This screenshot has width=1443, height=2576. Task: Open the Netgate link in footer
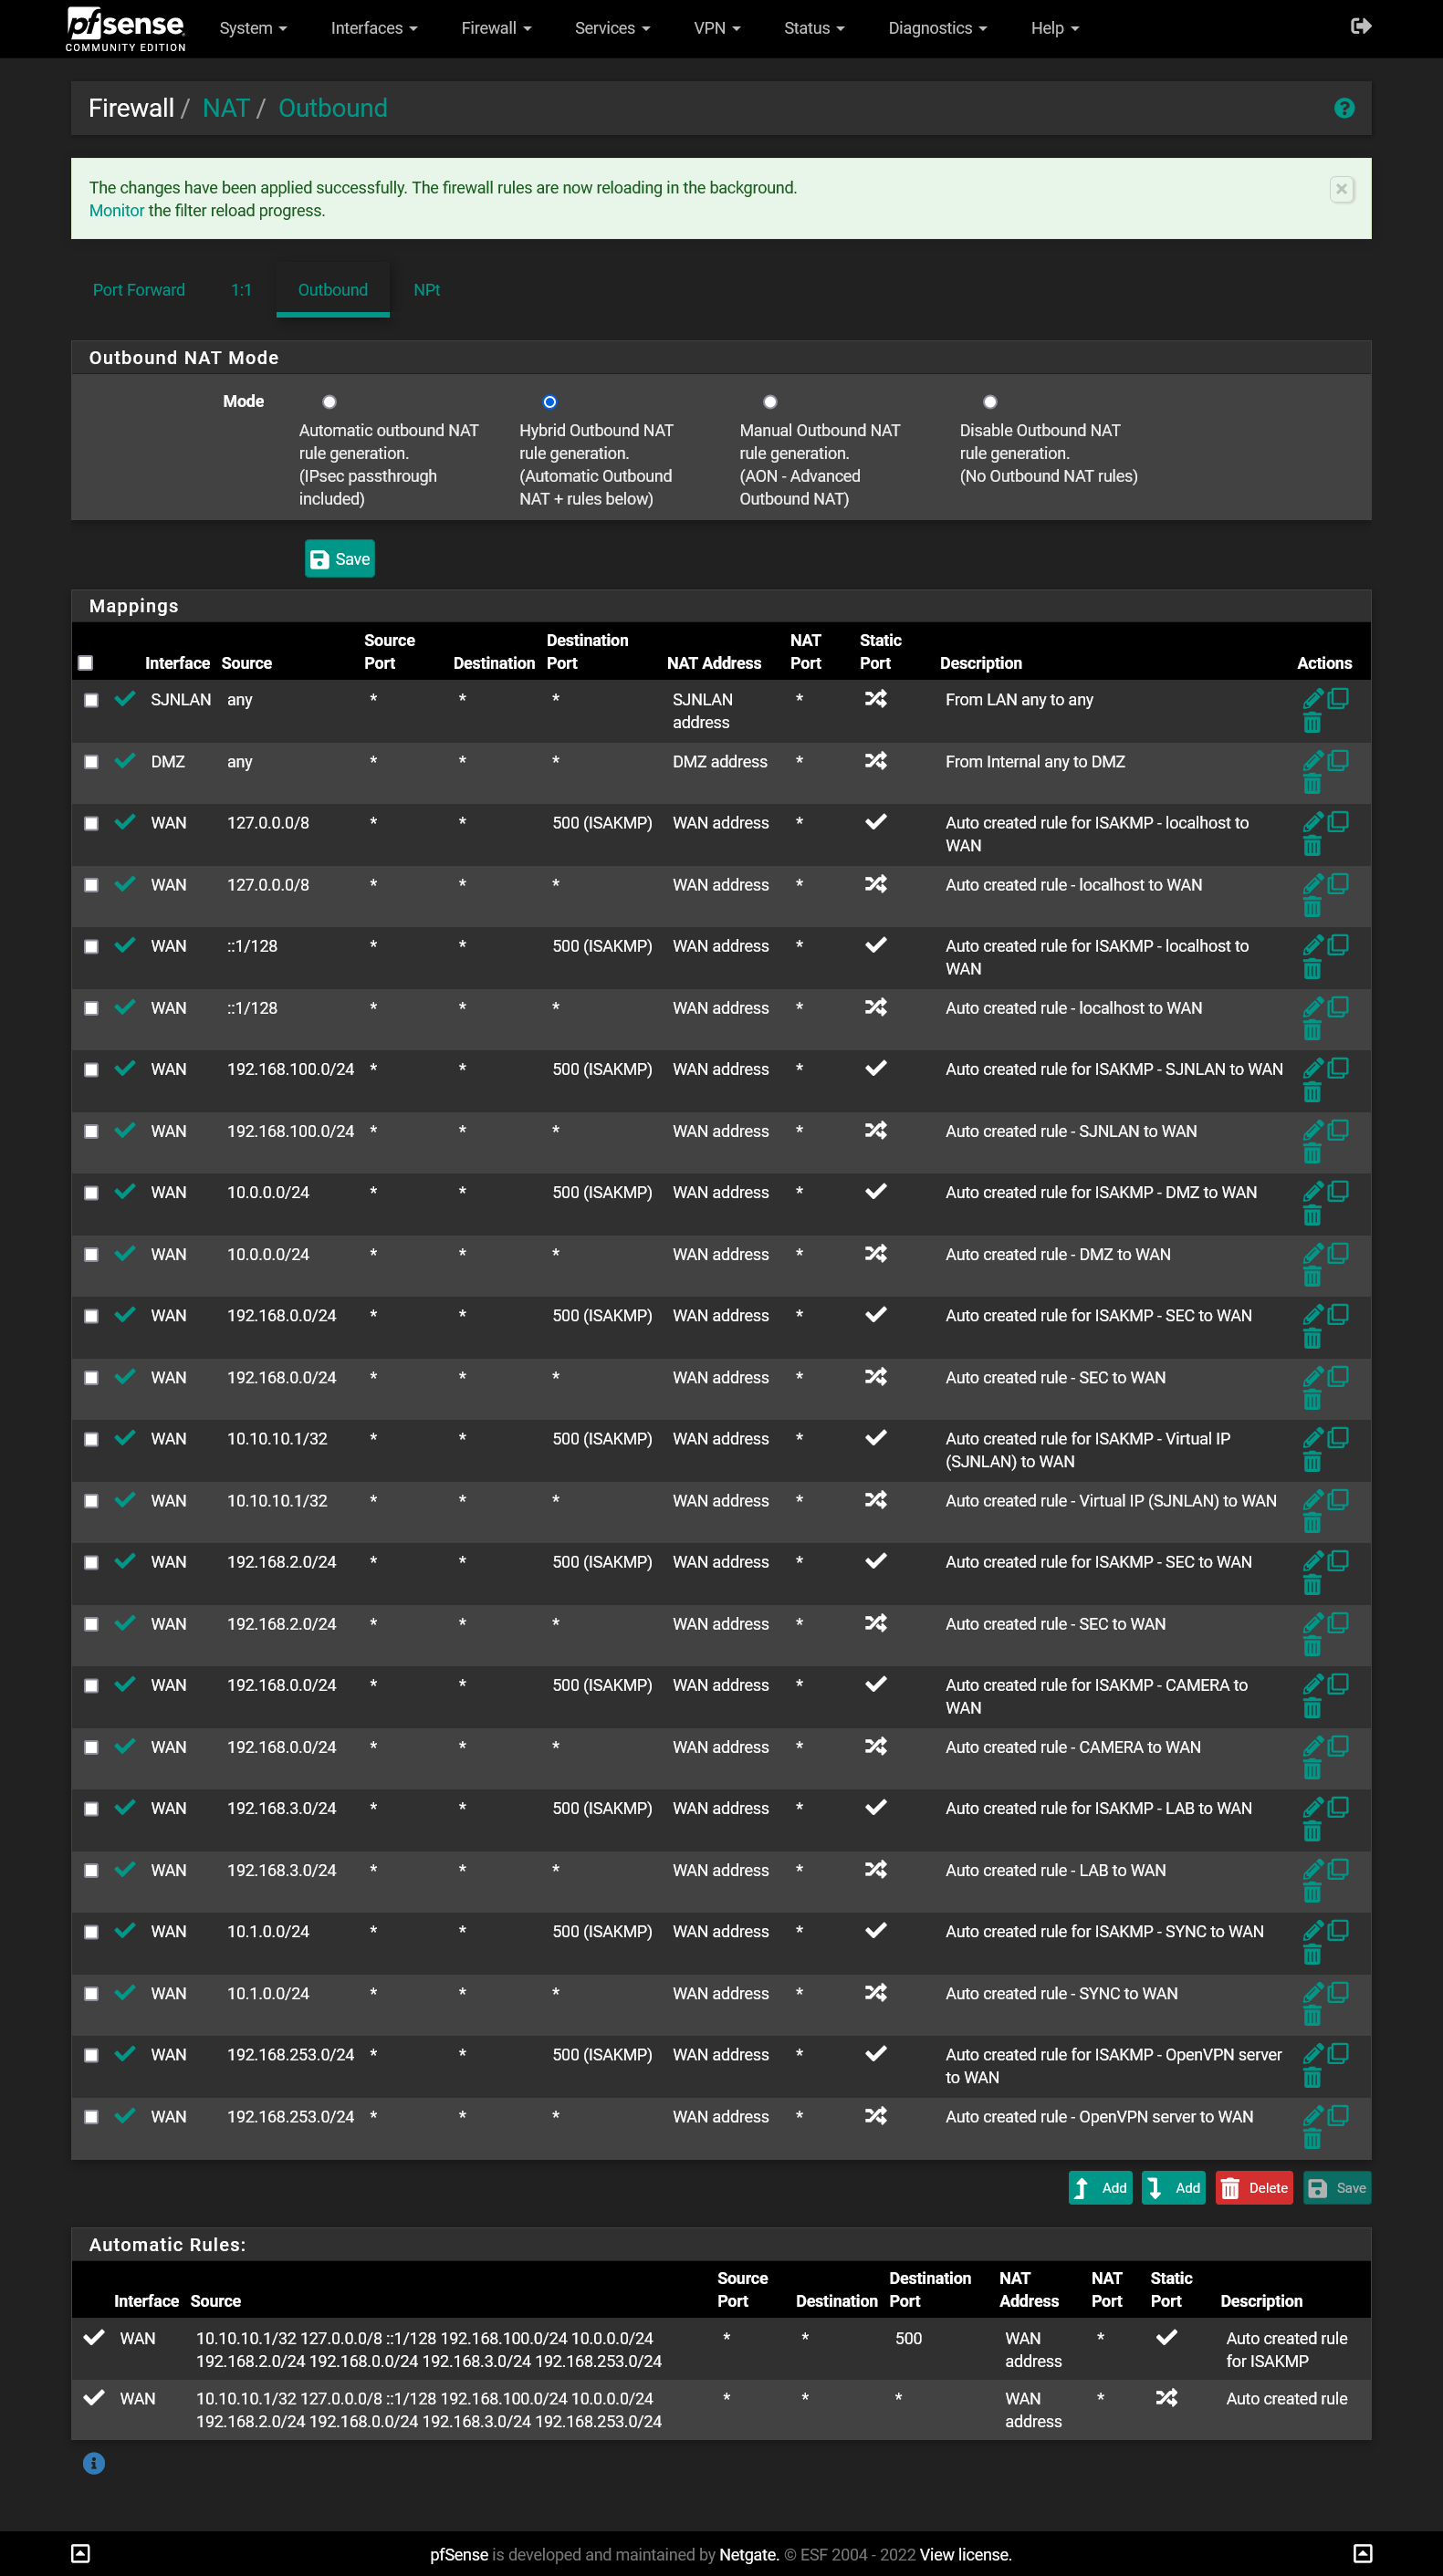749,2555
